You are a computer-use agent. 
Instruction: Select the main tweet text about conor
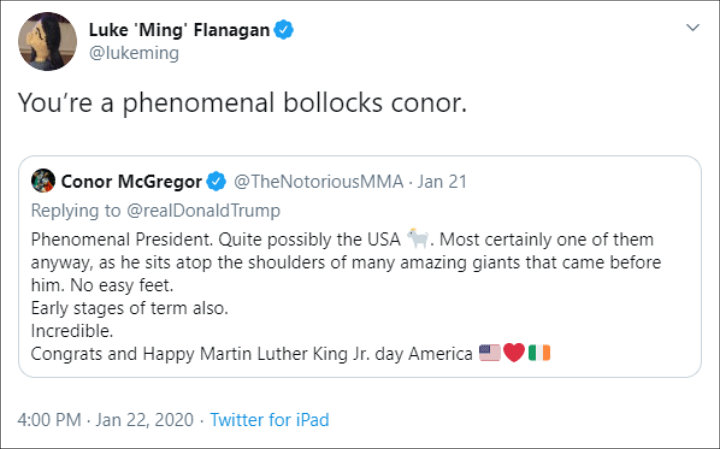(x=242, y=102)
